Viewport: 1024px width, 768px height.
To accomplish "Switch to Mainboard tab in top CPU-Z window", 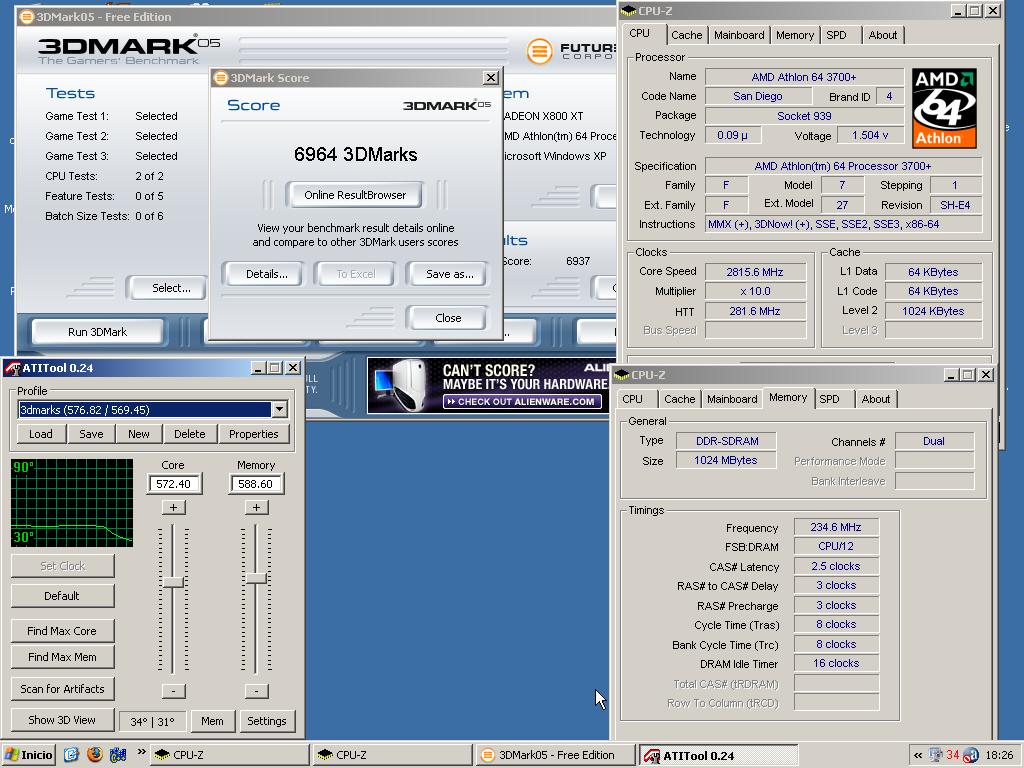I will (x=739, y=35).
